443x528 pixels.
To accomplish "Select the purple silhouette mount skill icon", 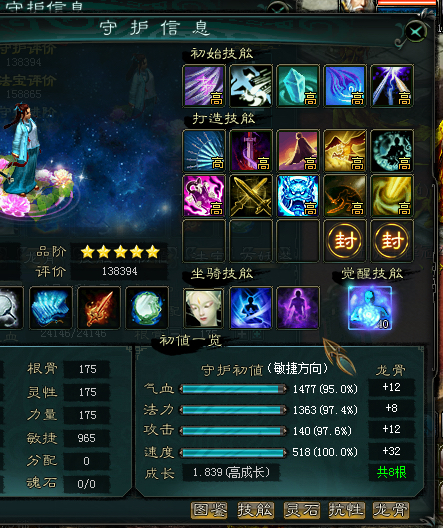I will 298,308.
